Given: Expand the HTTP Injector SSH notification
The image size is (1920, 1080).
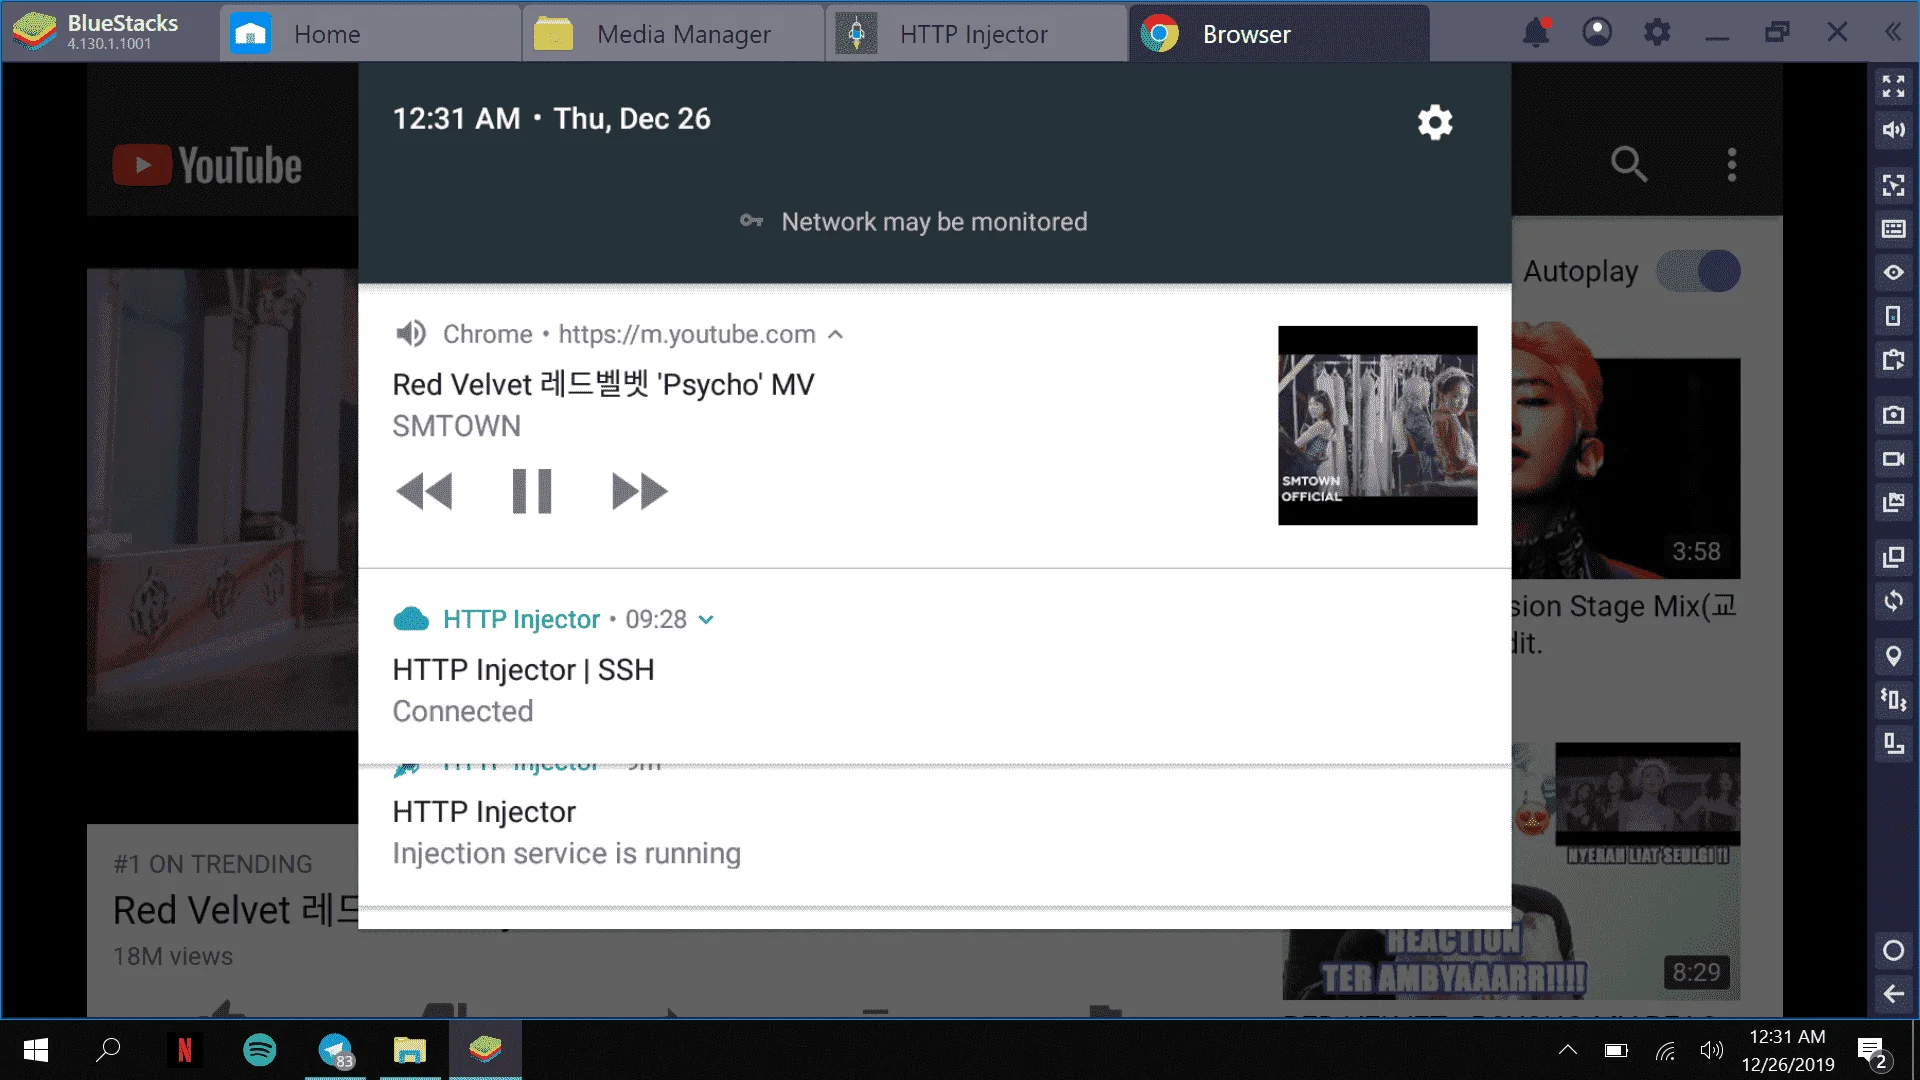Looking at the screenshot, I should coord(706,620).
